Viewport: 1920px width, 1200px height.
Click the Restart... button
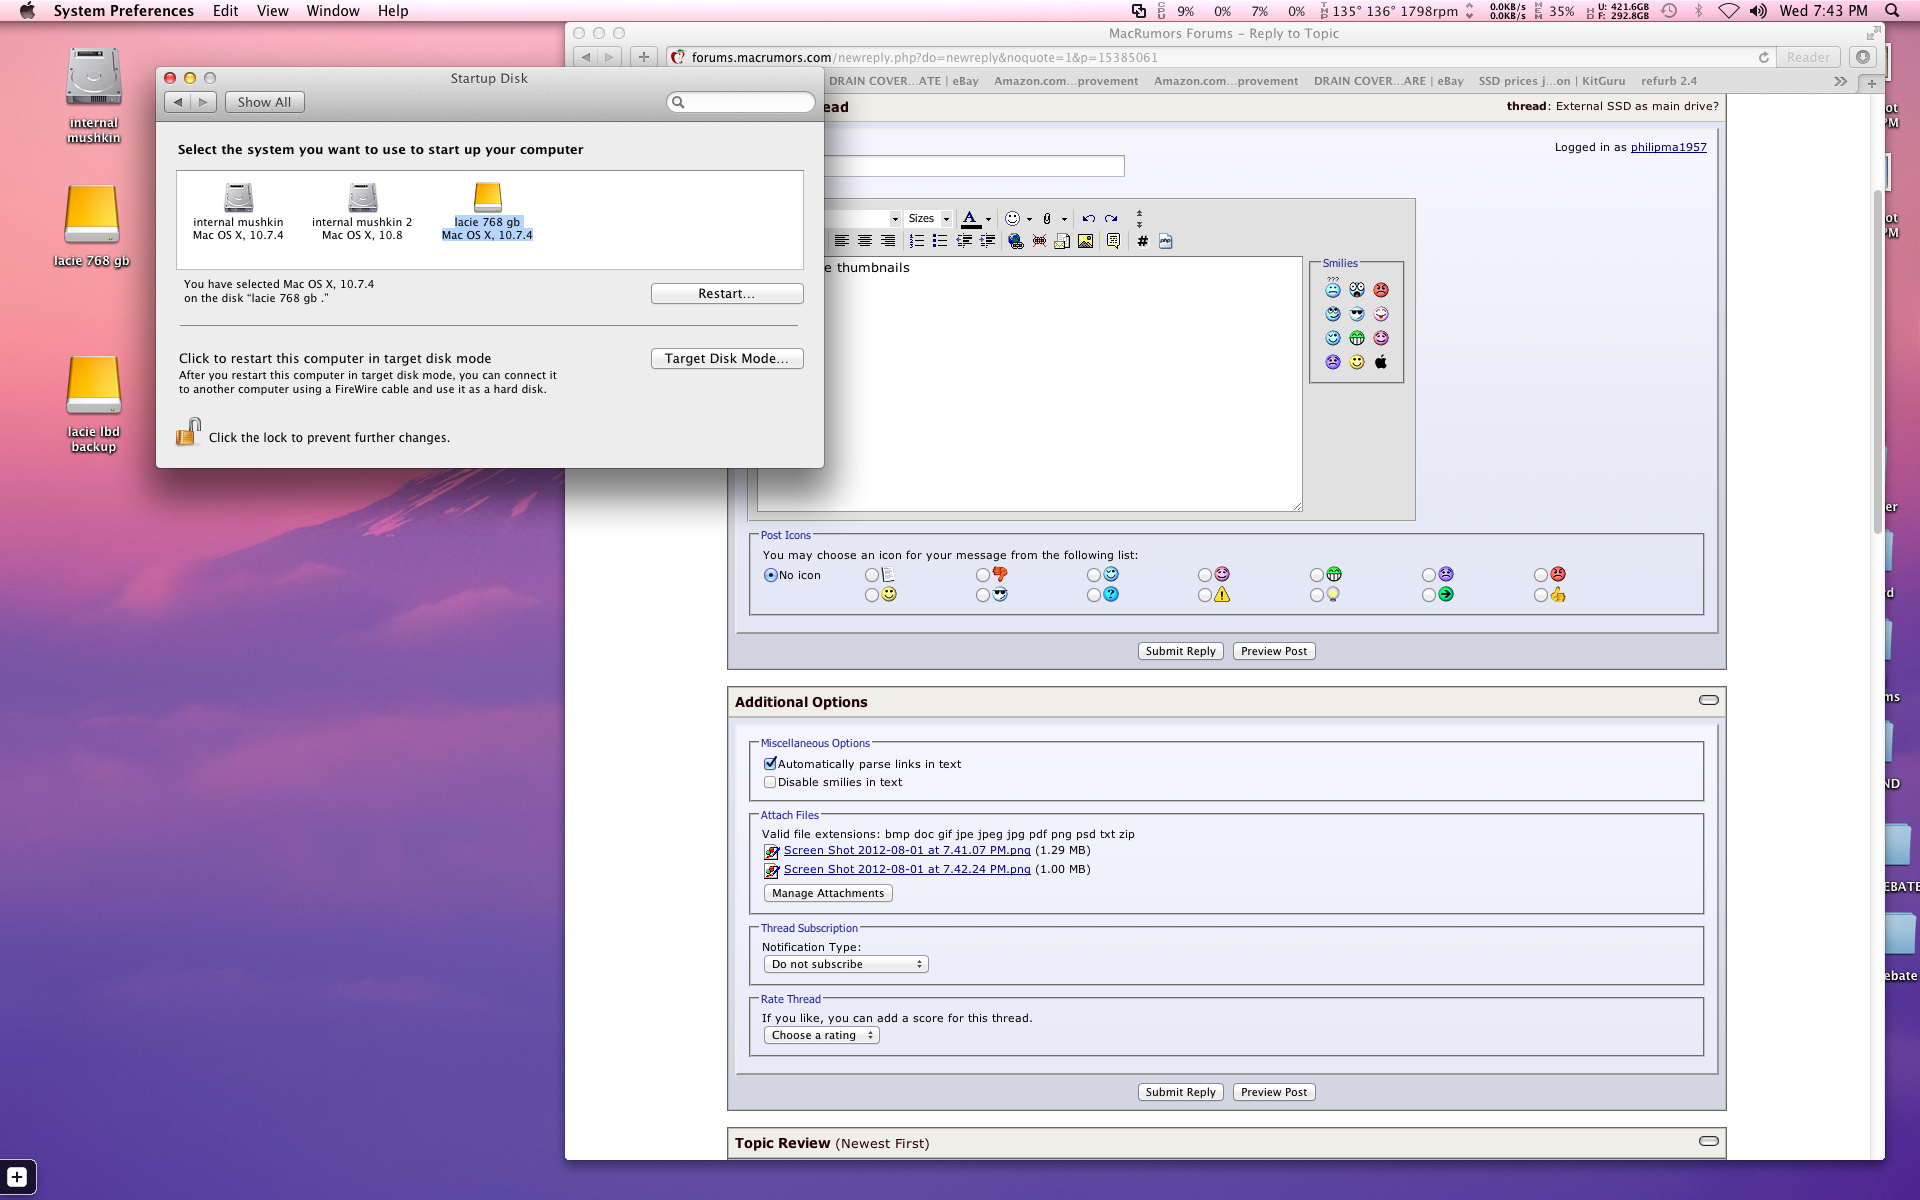[726, 293]
